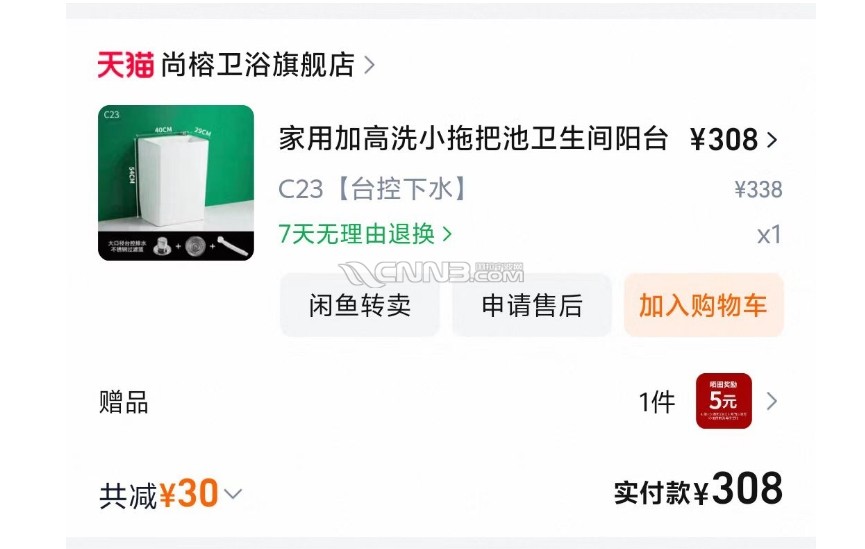Tap the crossed-out ¥338 original price
Image resolution: width=865 pixels, height=549 pixels.
(x=758, y=190)
